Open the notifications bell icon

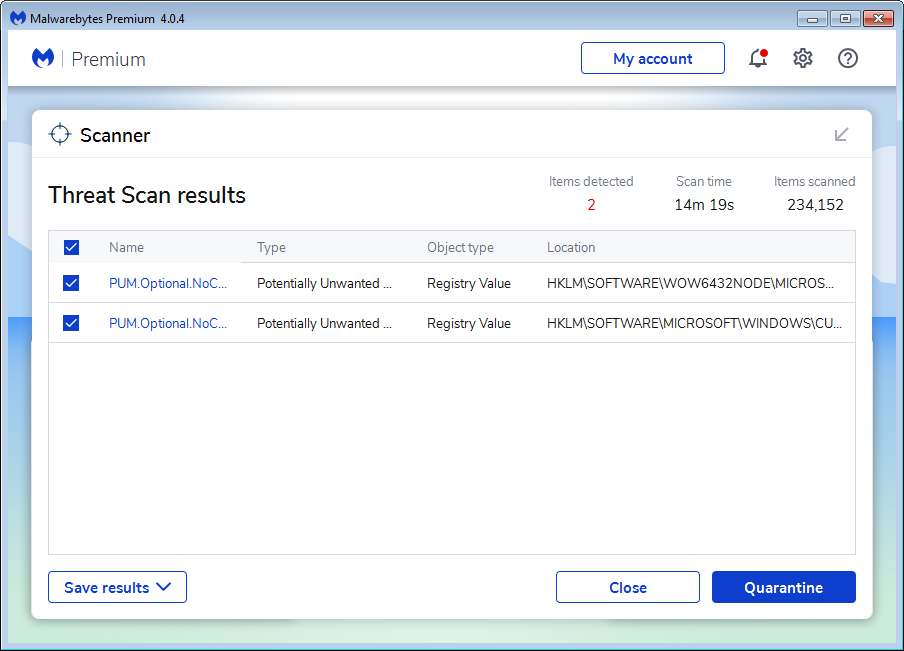coord(758,59)
